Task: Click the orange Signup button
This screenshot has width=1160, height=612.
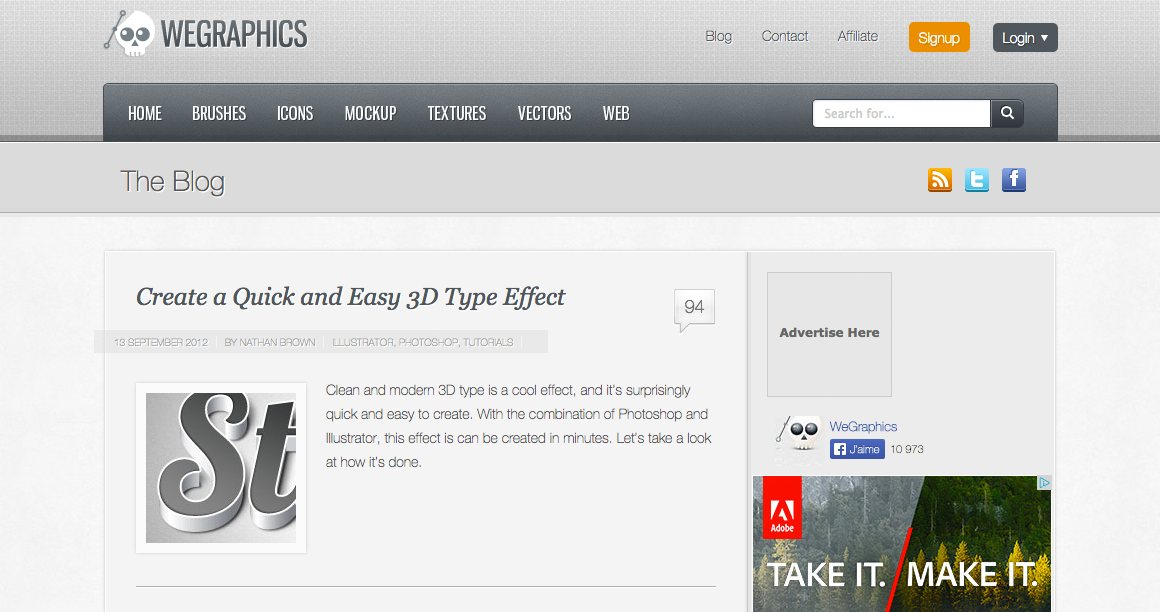Action: [x=938, y=36]
